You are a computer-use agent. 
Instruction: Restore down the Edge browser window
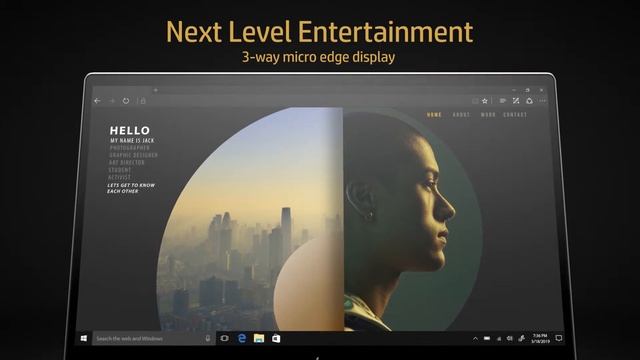click(x=527, y=90)
